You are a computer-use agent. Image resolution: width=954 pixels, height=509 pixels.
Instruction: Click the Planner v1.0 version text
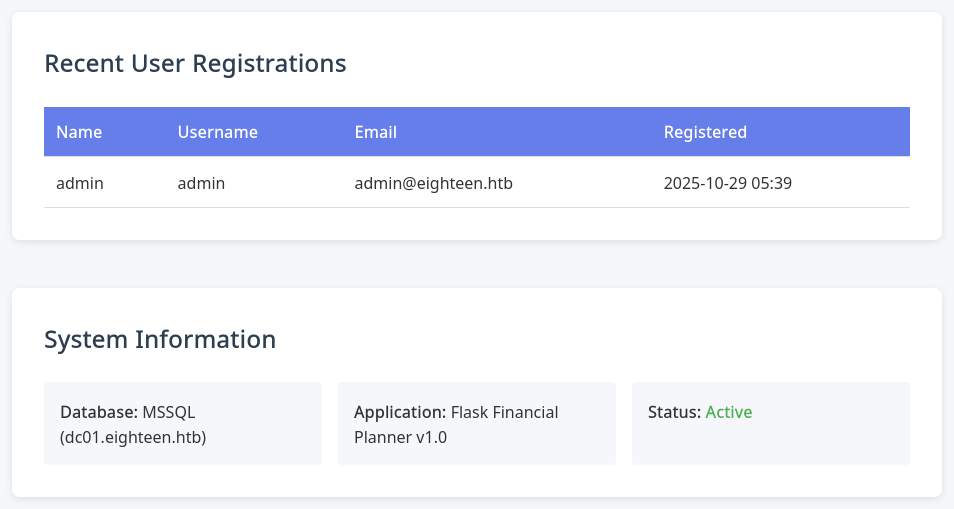pos(400,437)
